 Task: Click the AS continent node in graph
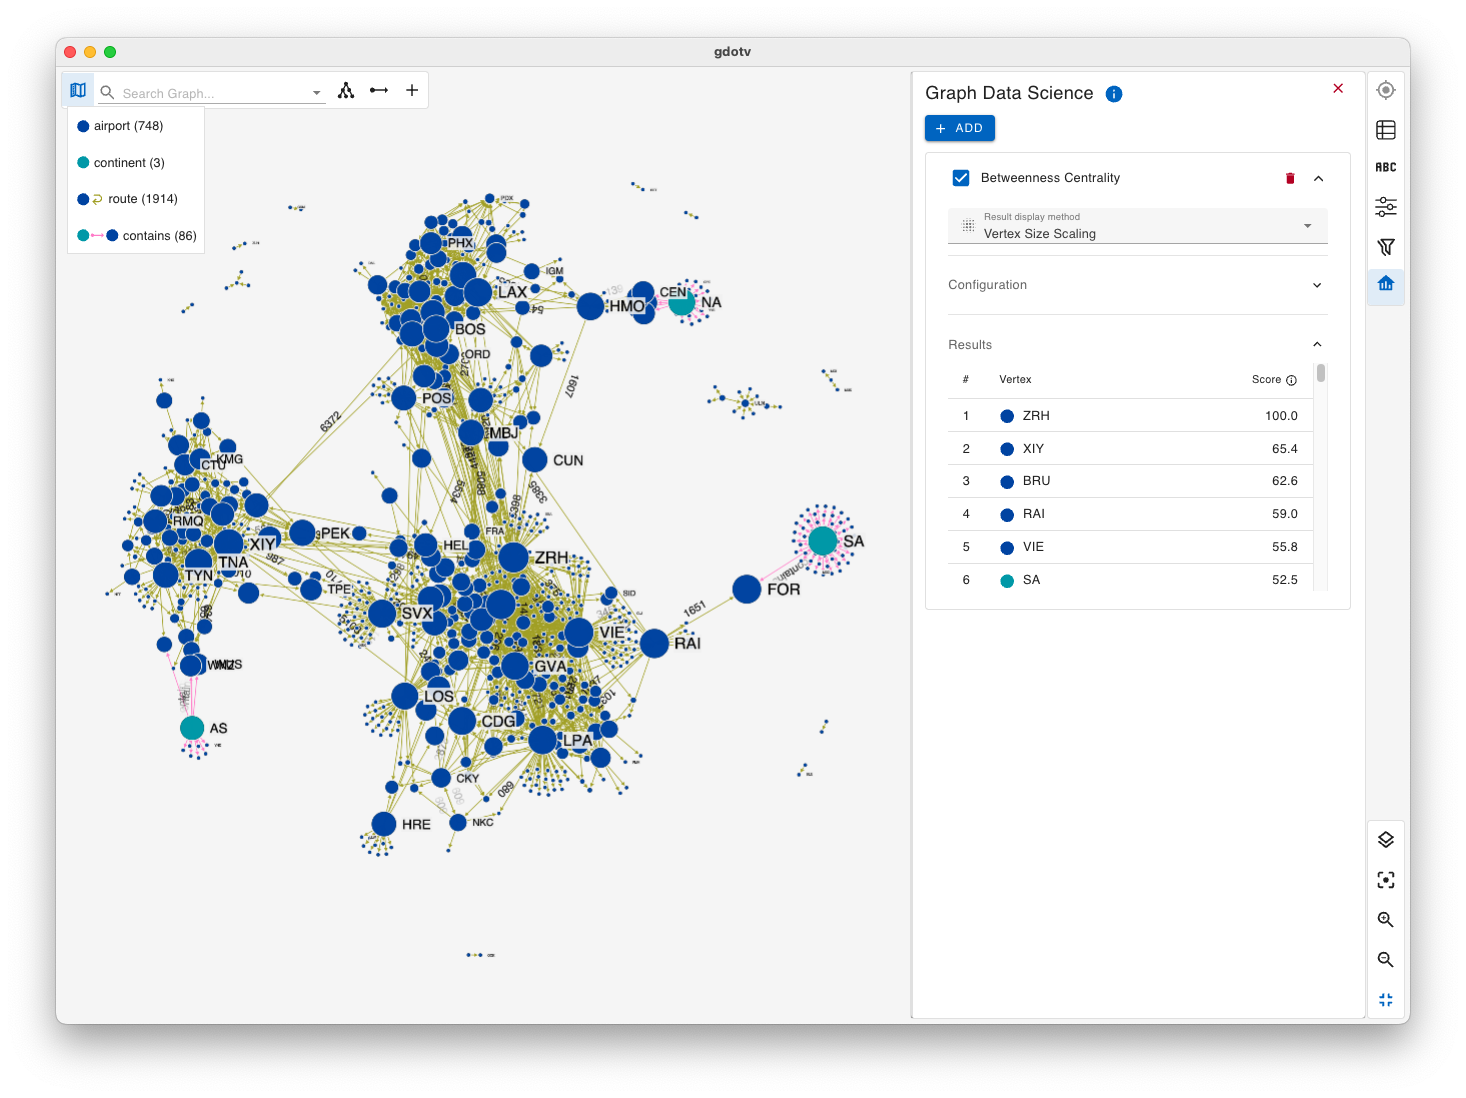click(192, 728)
